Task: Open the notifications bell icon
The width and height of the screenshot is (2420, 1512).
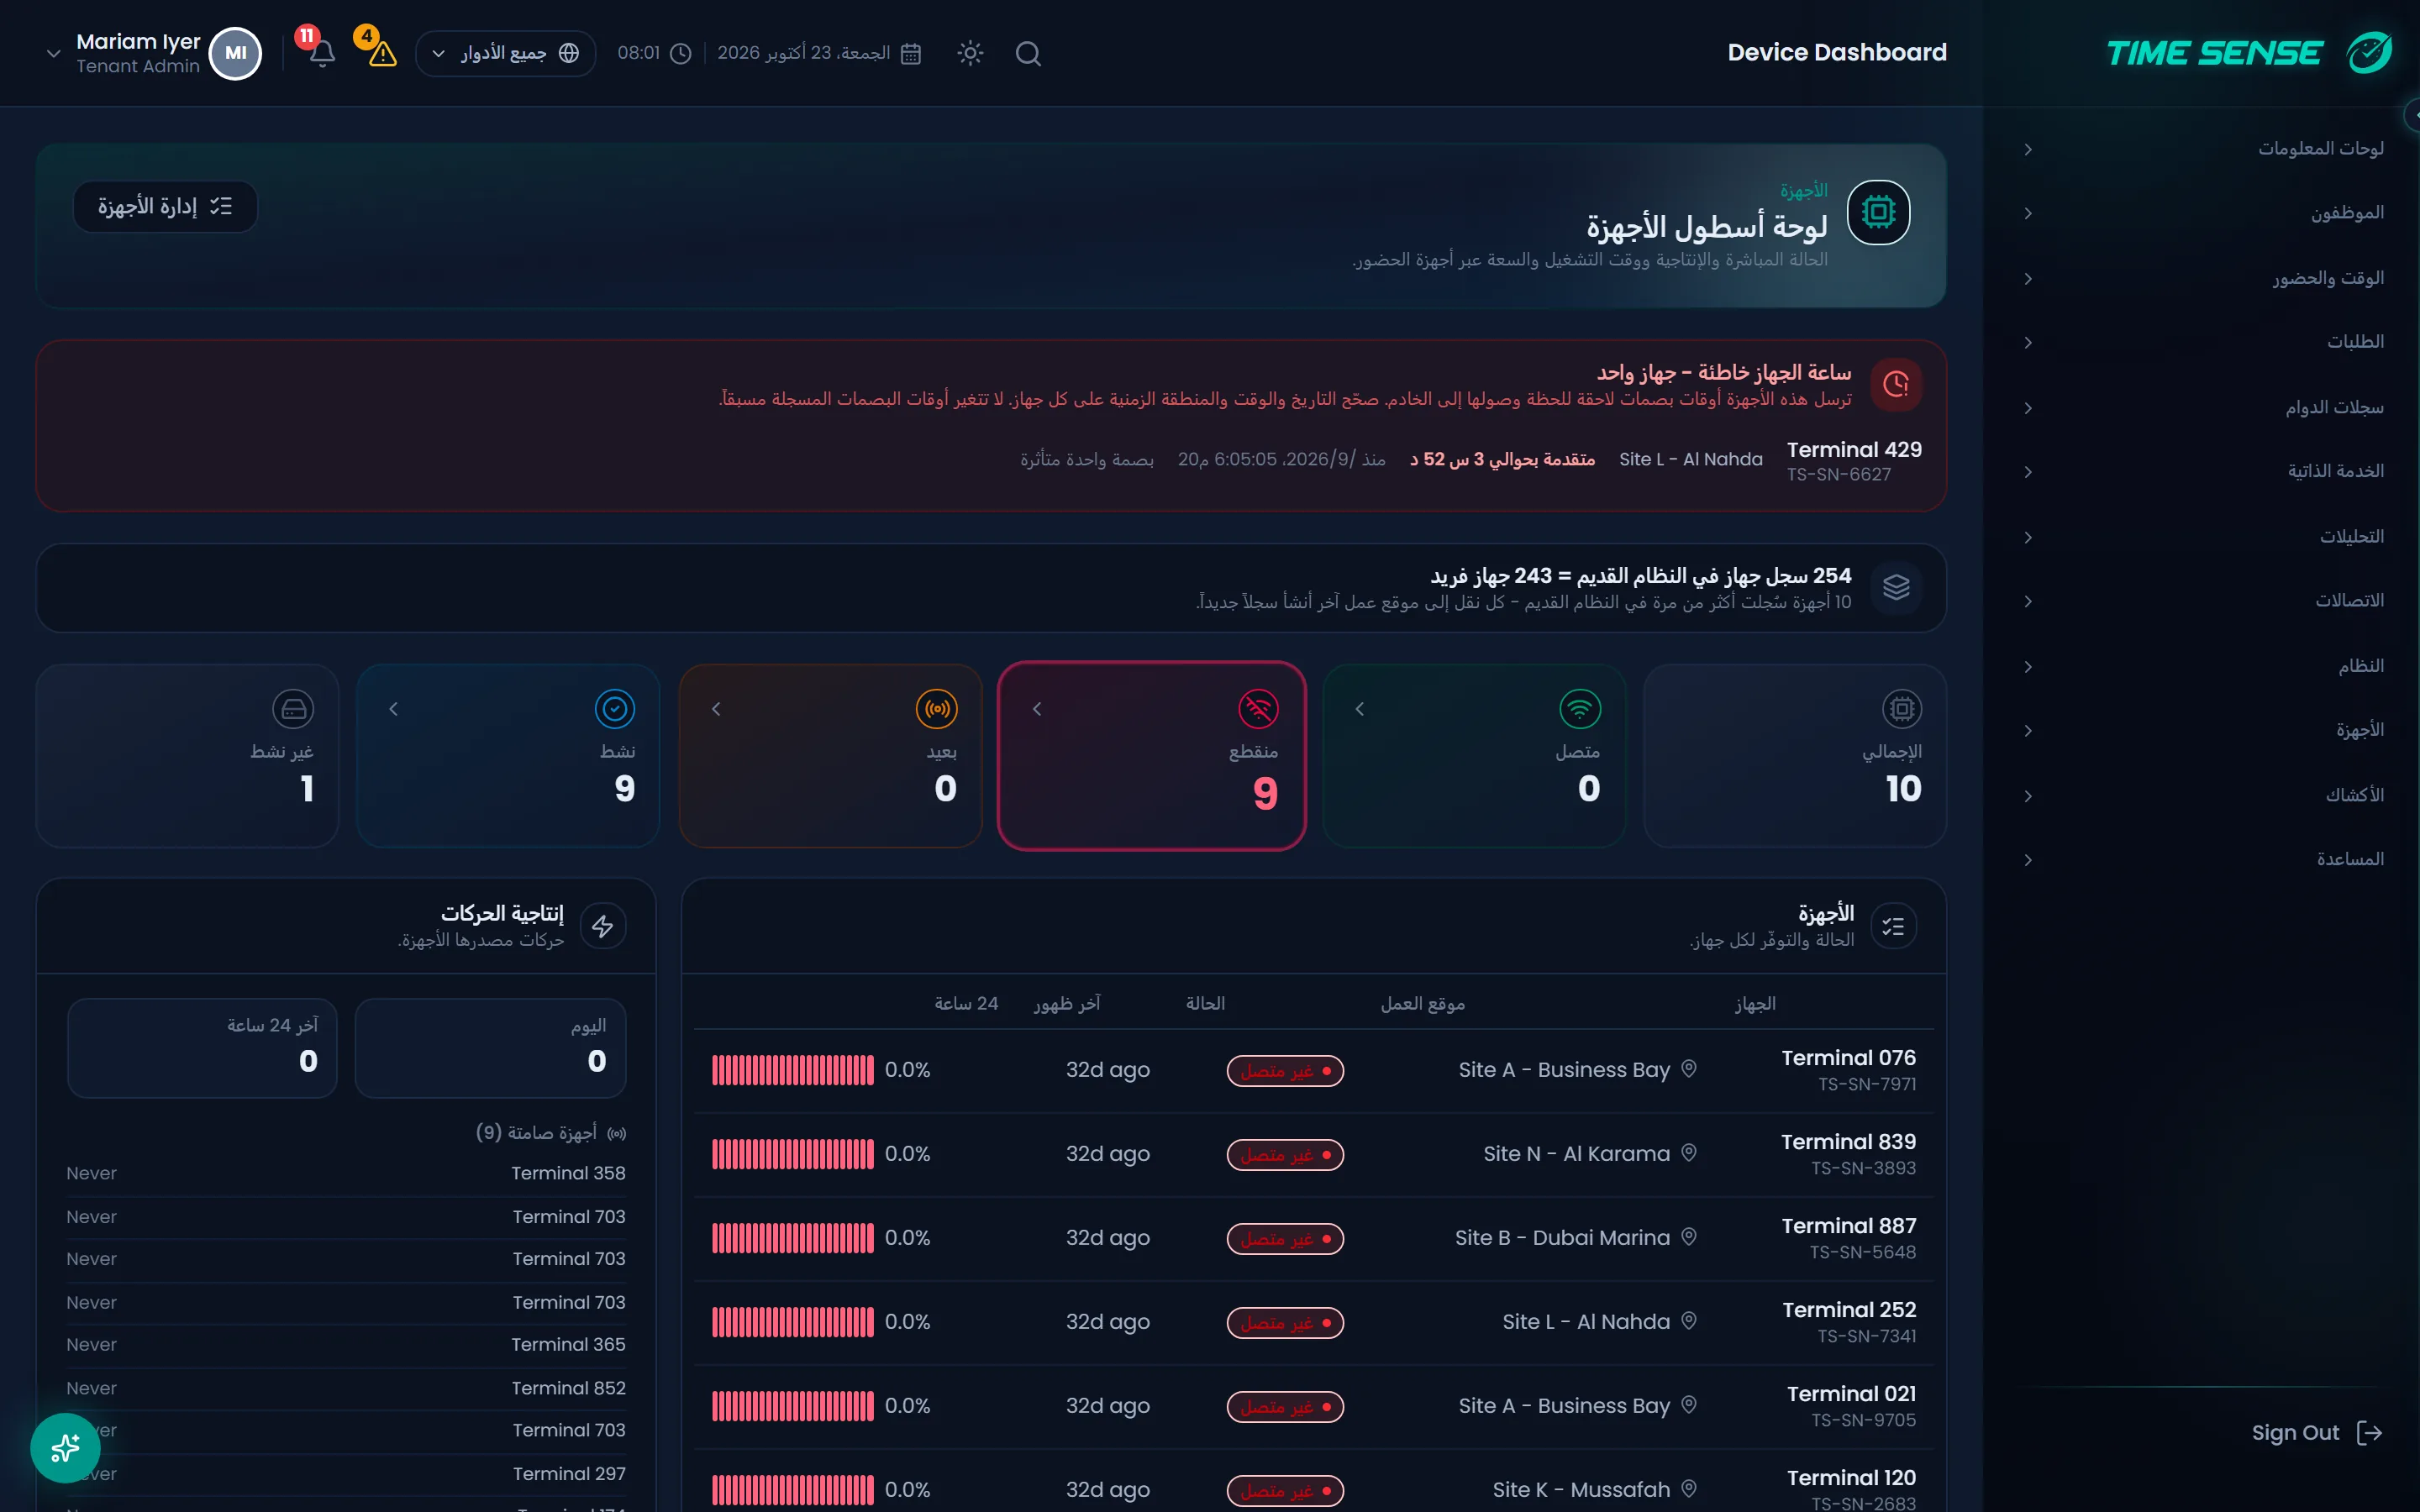Action: click(322, 53)
